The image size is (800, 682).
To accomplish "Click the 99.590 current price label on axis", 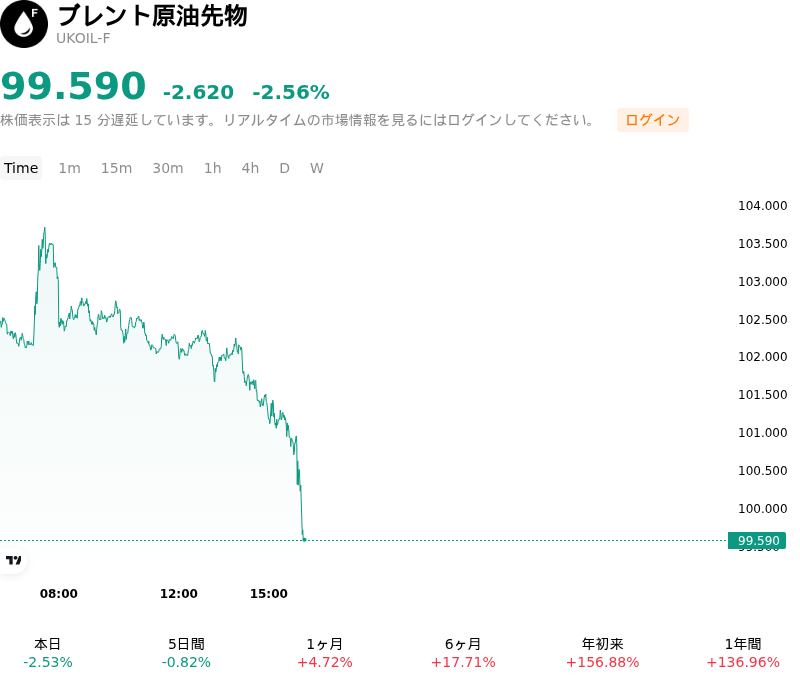I will click(x=757, y=540).
